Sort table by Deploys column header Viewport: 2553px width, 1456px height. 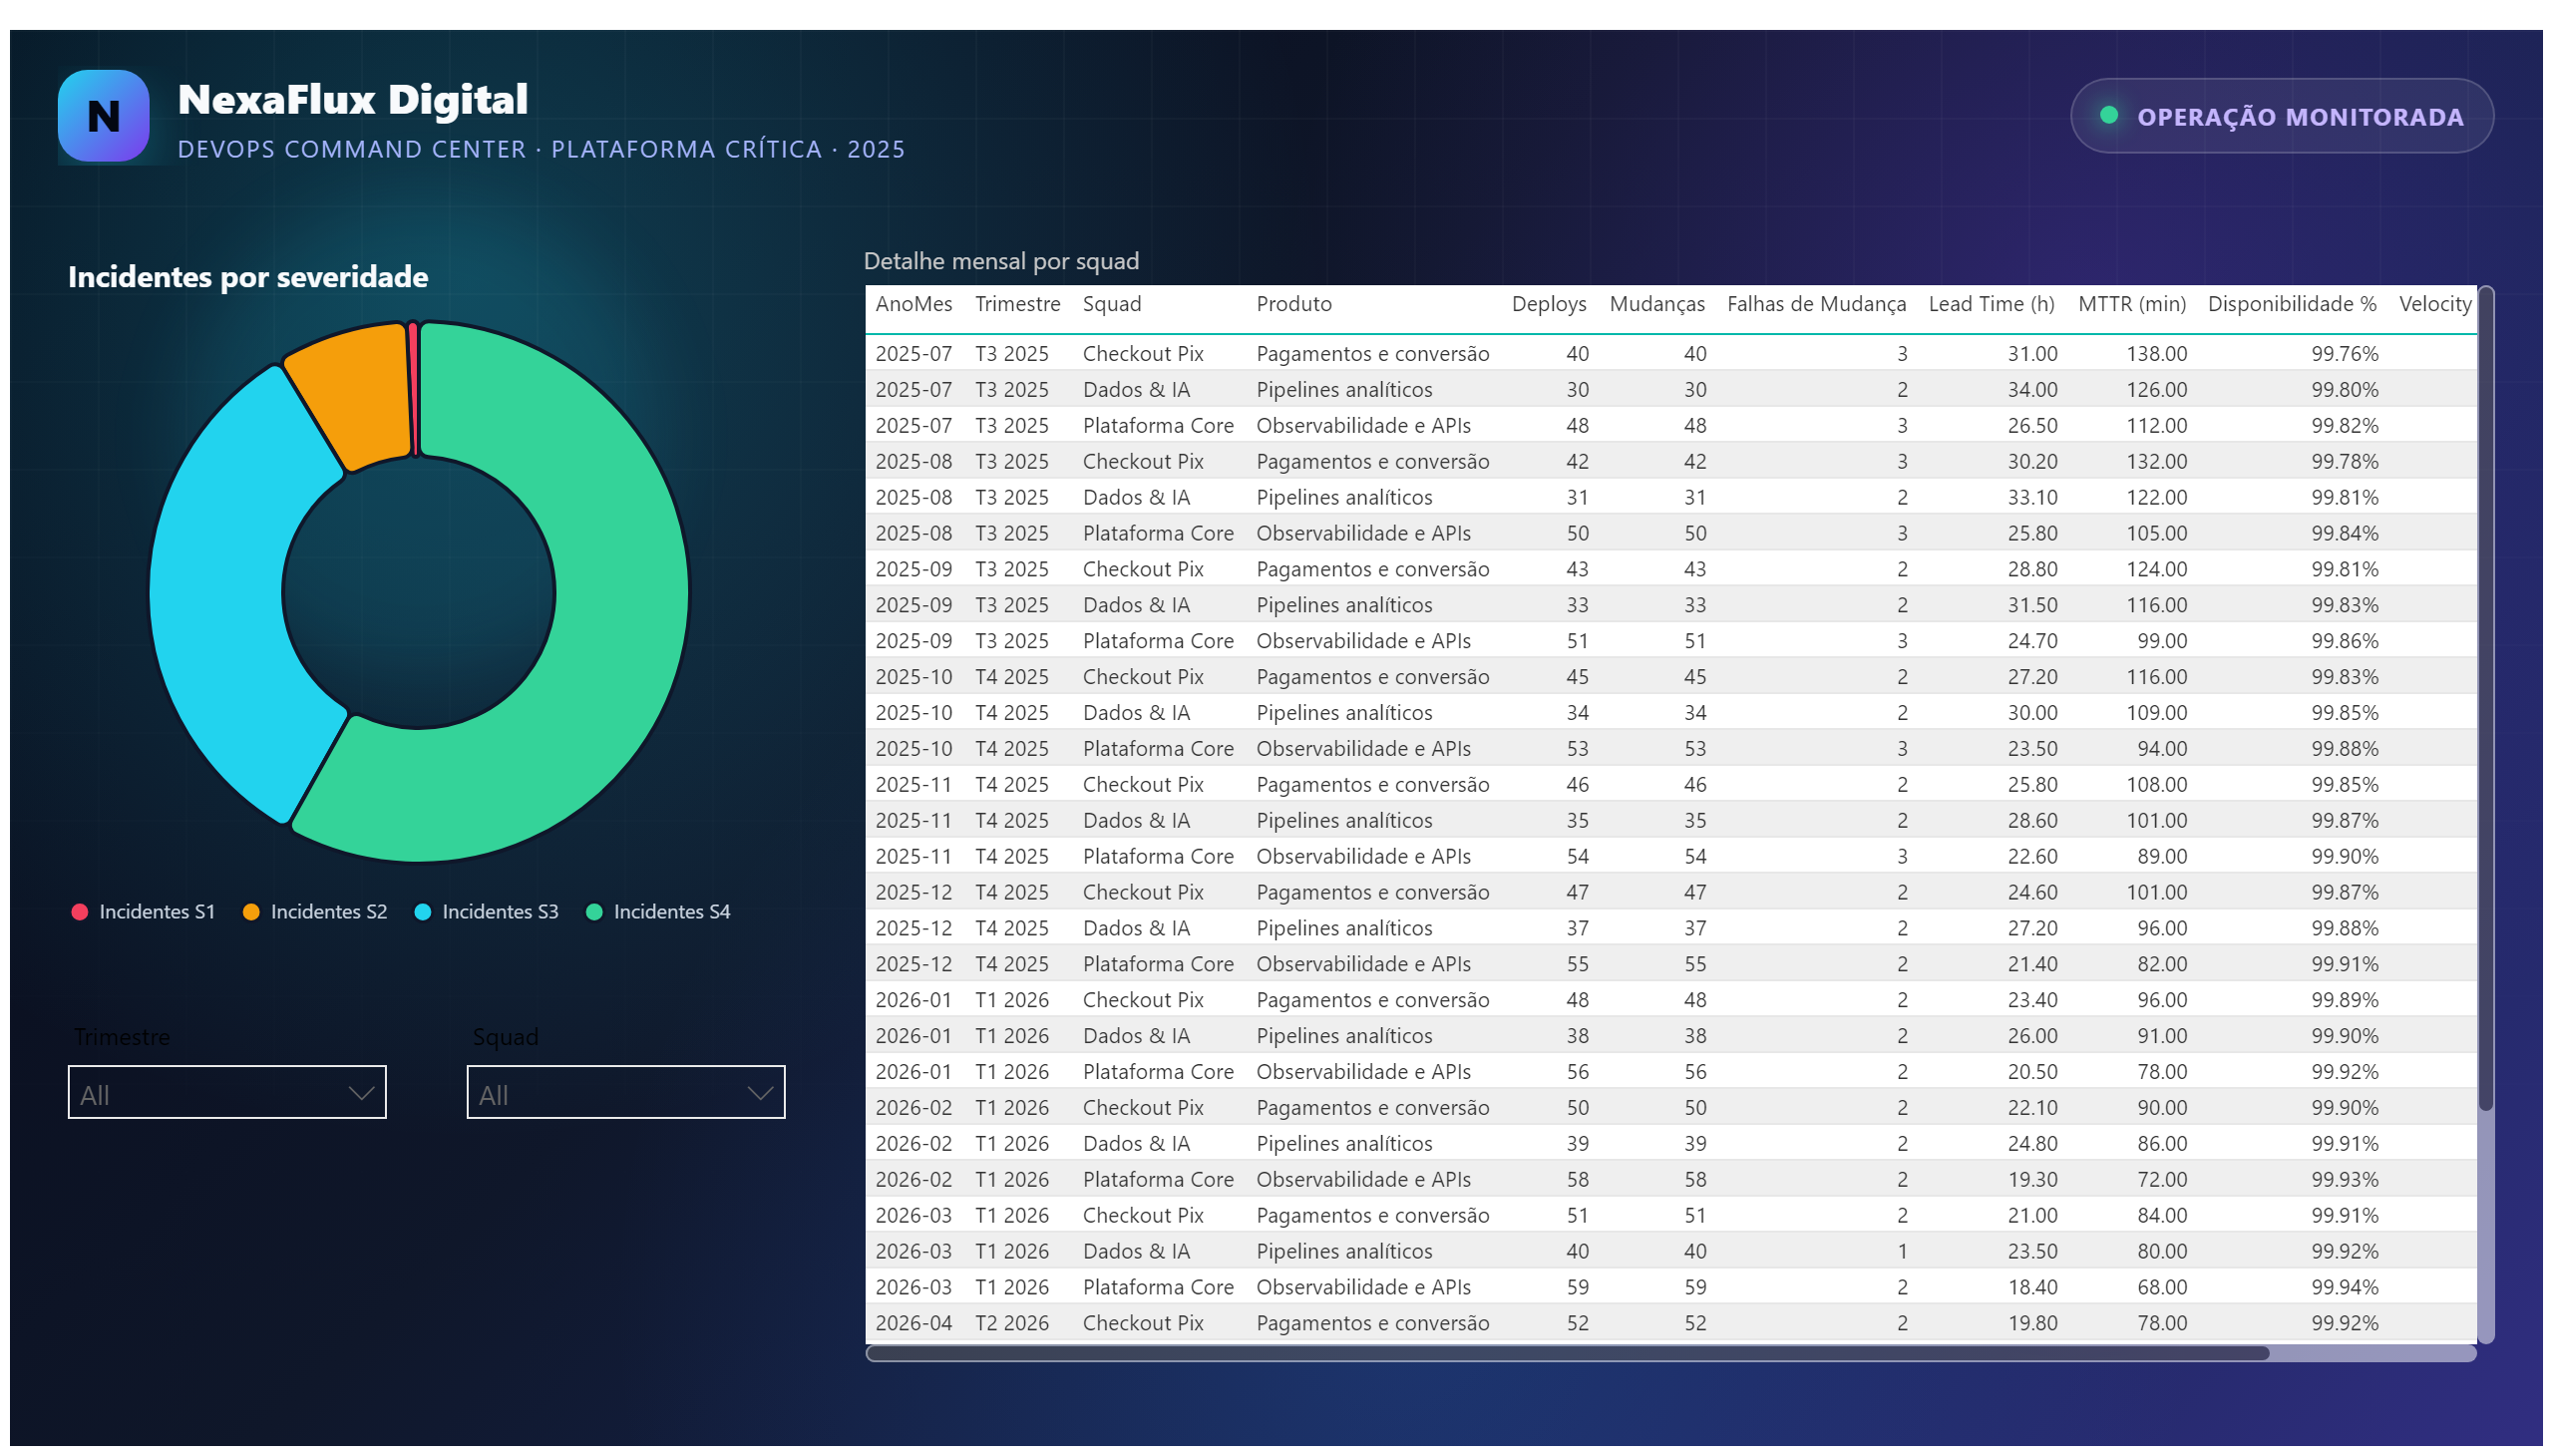coord(1548,304)
